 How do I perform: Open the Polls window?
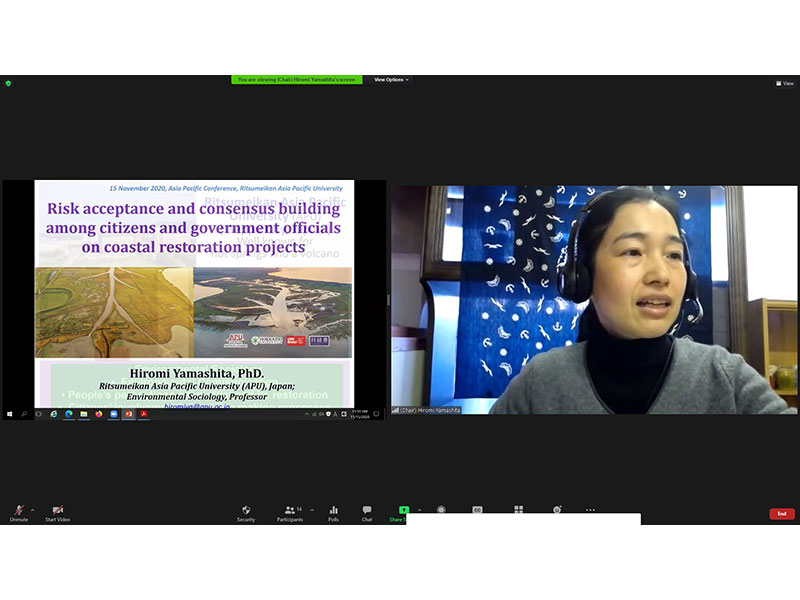pyautogui.click(x=333, y=512)
